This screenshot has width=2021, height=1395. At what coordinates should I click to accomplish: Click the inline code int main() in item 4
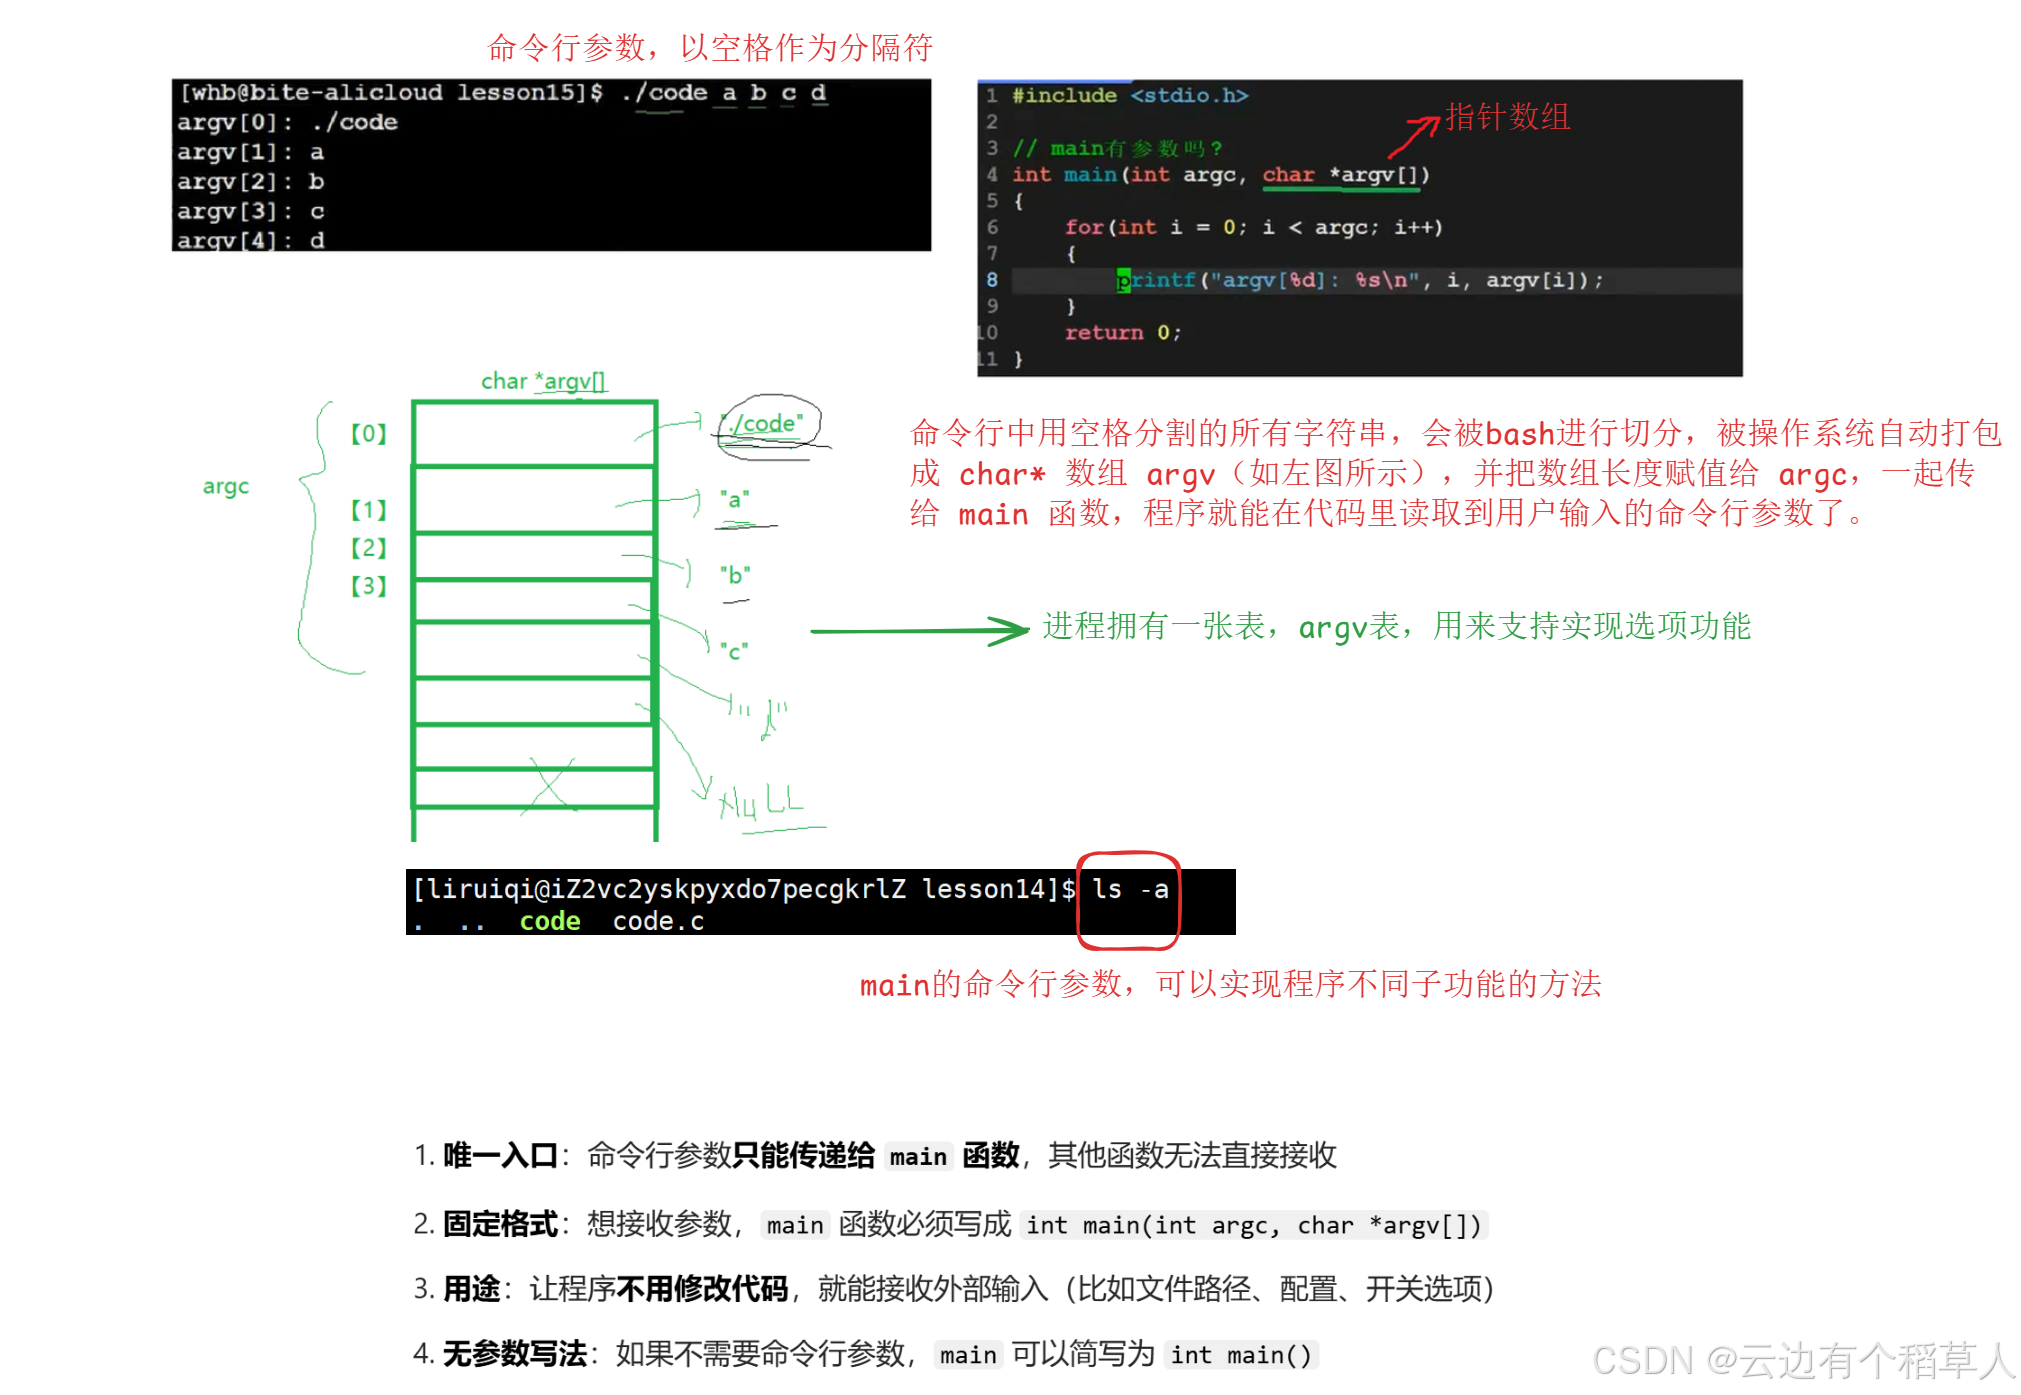[1240, 1355]
